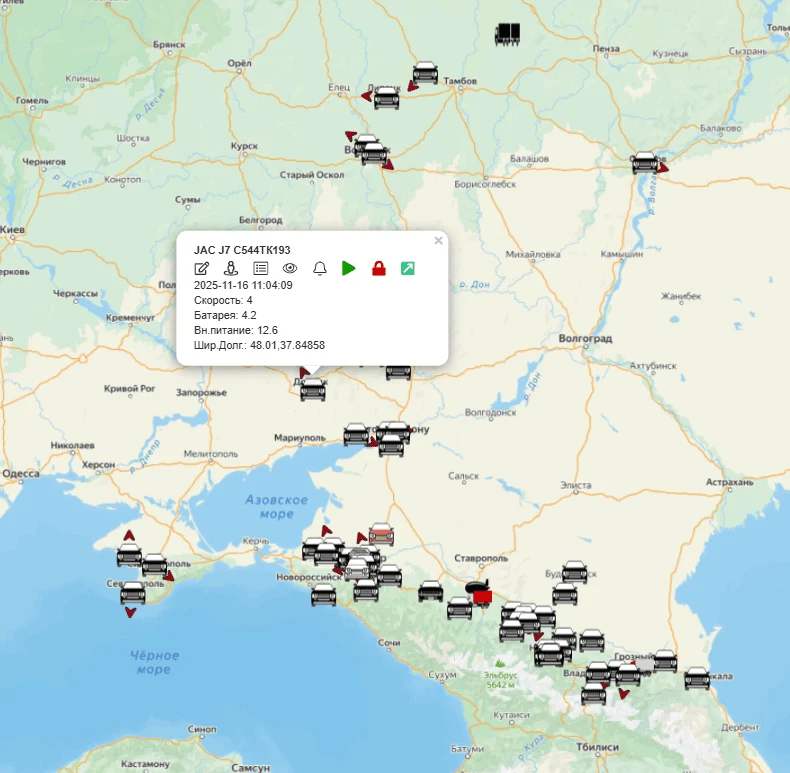Open the map pin location icon
The height and width of the screenshot is (773, 790).
click(x=230, y=268)
